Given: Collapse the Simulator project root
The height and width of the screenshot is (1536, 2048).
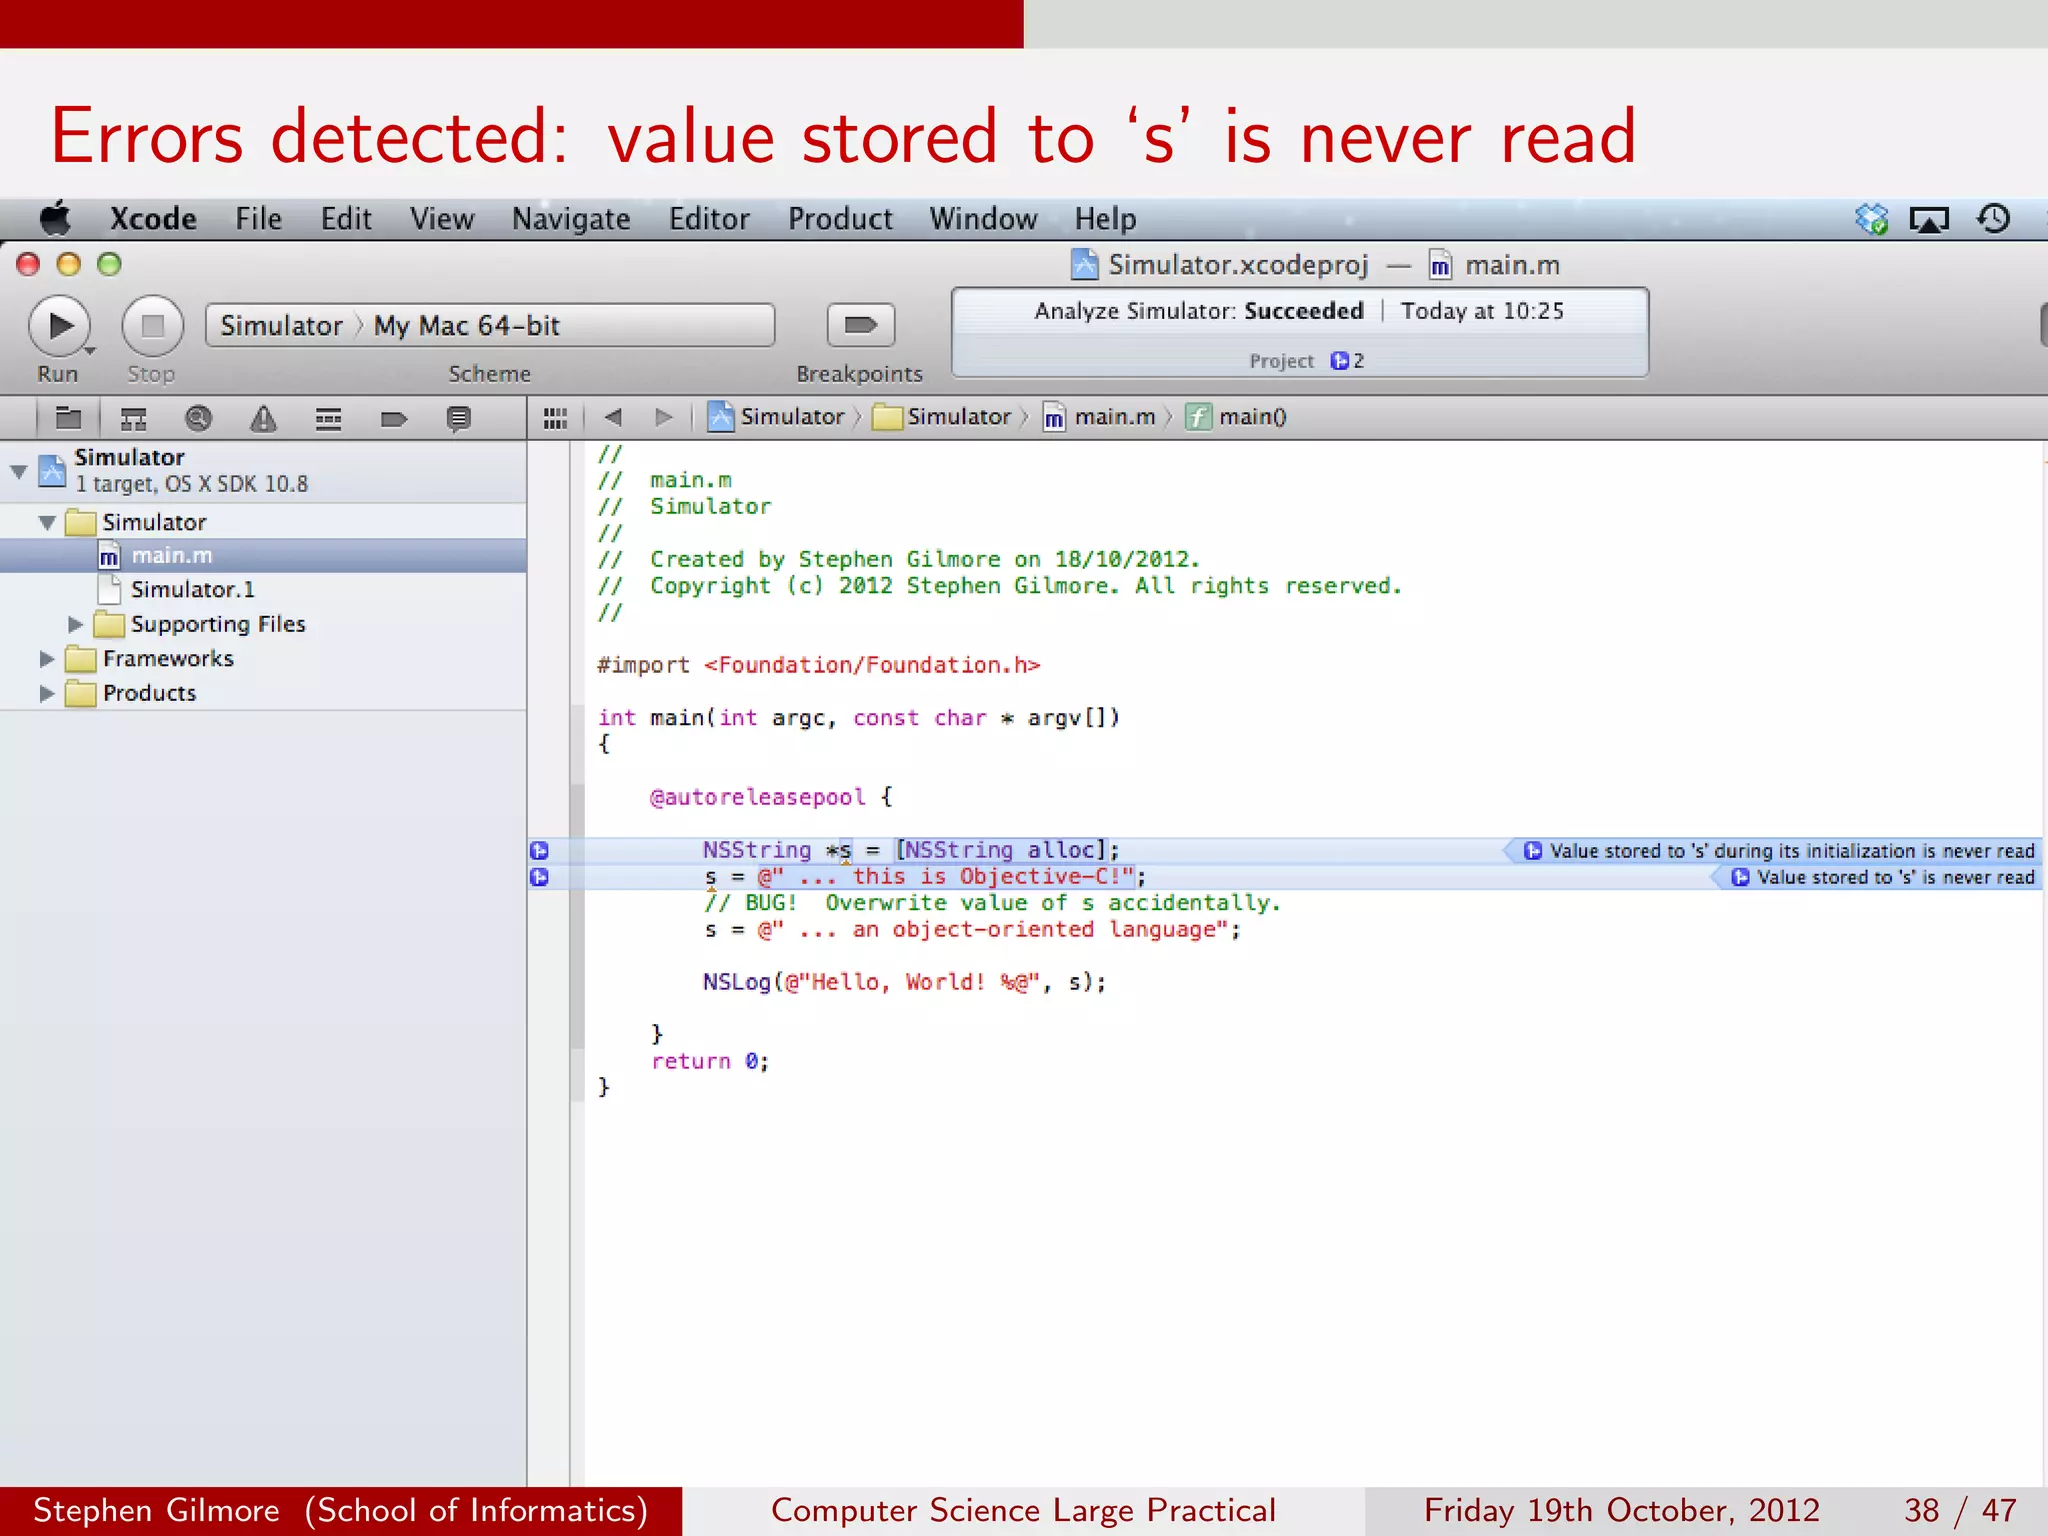Looking at the screenshot, I should pyautogui.click(x=18, y=470).
